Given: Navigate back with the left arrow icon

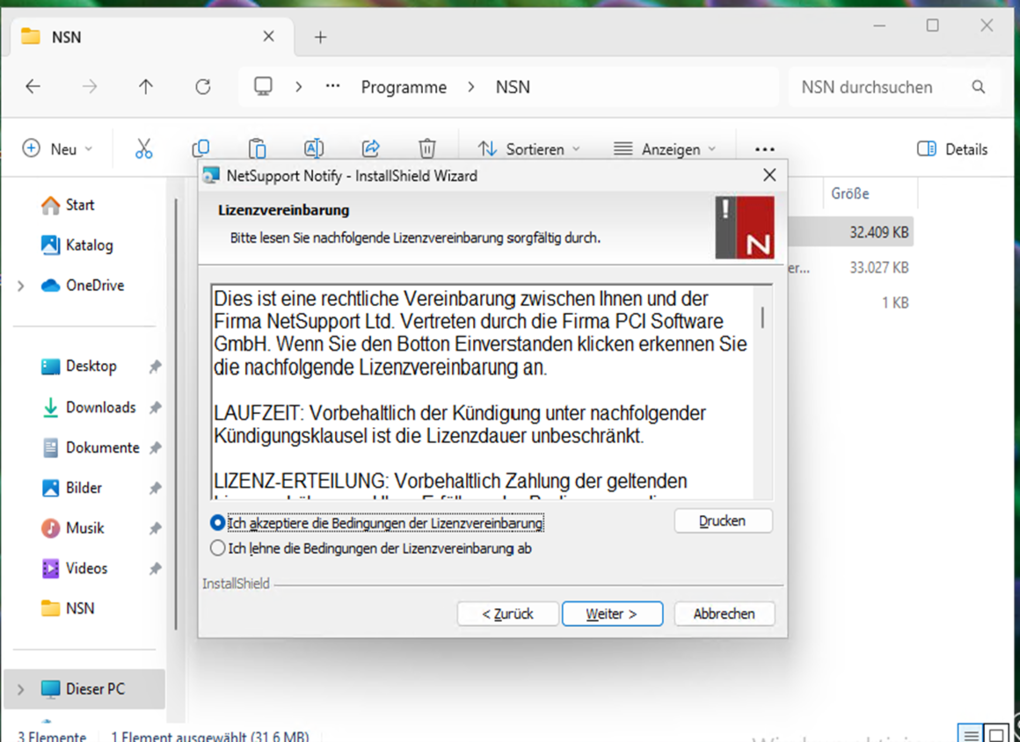Looking at the screenshot, I should (33, 87).
